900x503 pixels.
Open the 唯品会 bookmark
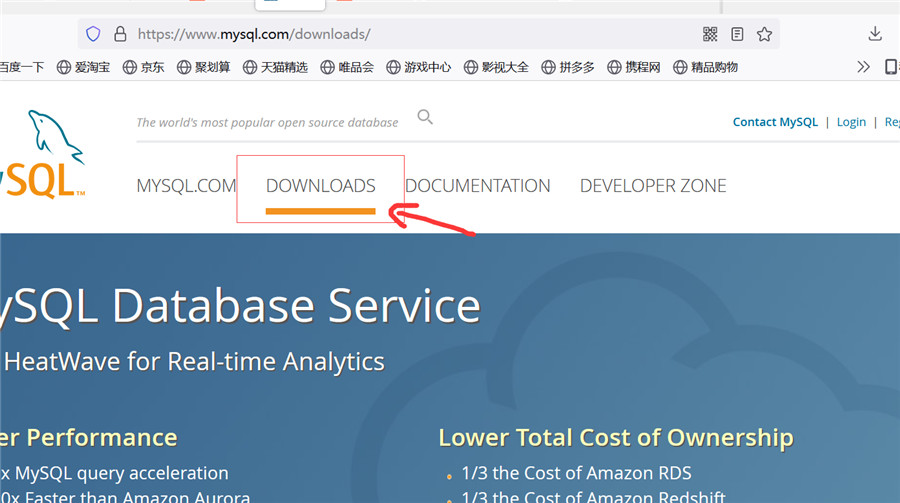[347, 67]
